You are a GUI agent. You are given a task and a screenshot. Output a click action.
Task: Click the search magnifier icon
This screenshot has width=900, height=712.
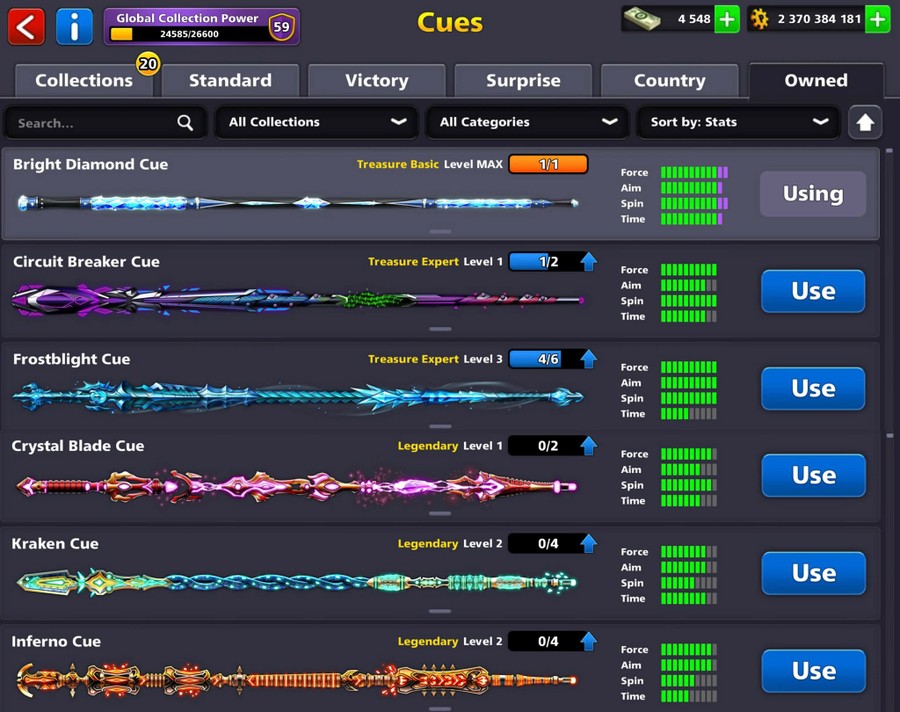click(185, 123)
